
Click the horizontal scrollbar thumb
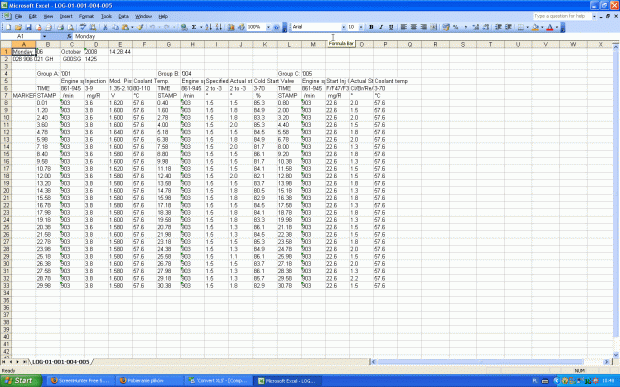480,362
